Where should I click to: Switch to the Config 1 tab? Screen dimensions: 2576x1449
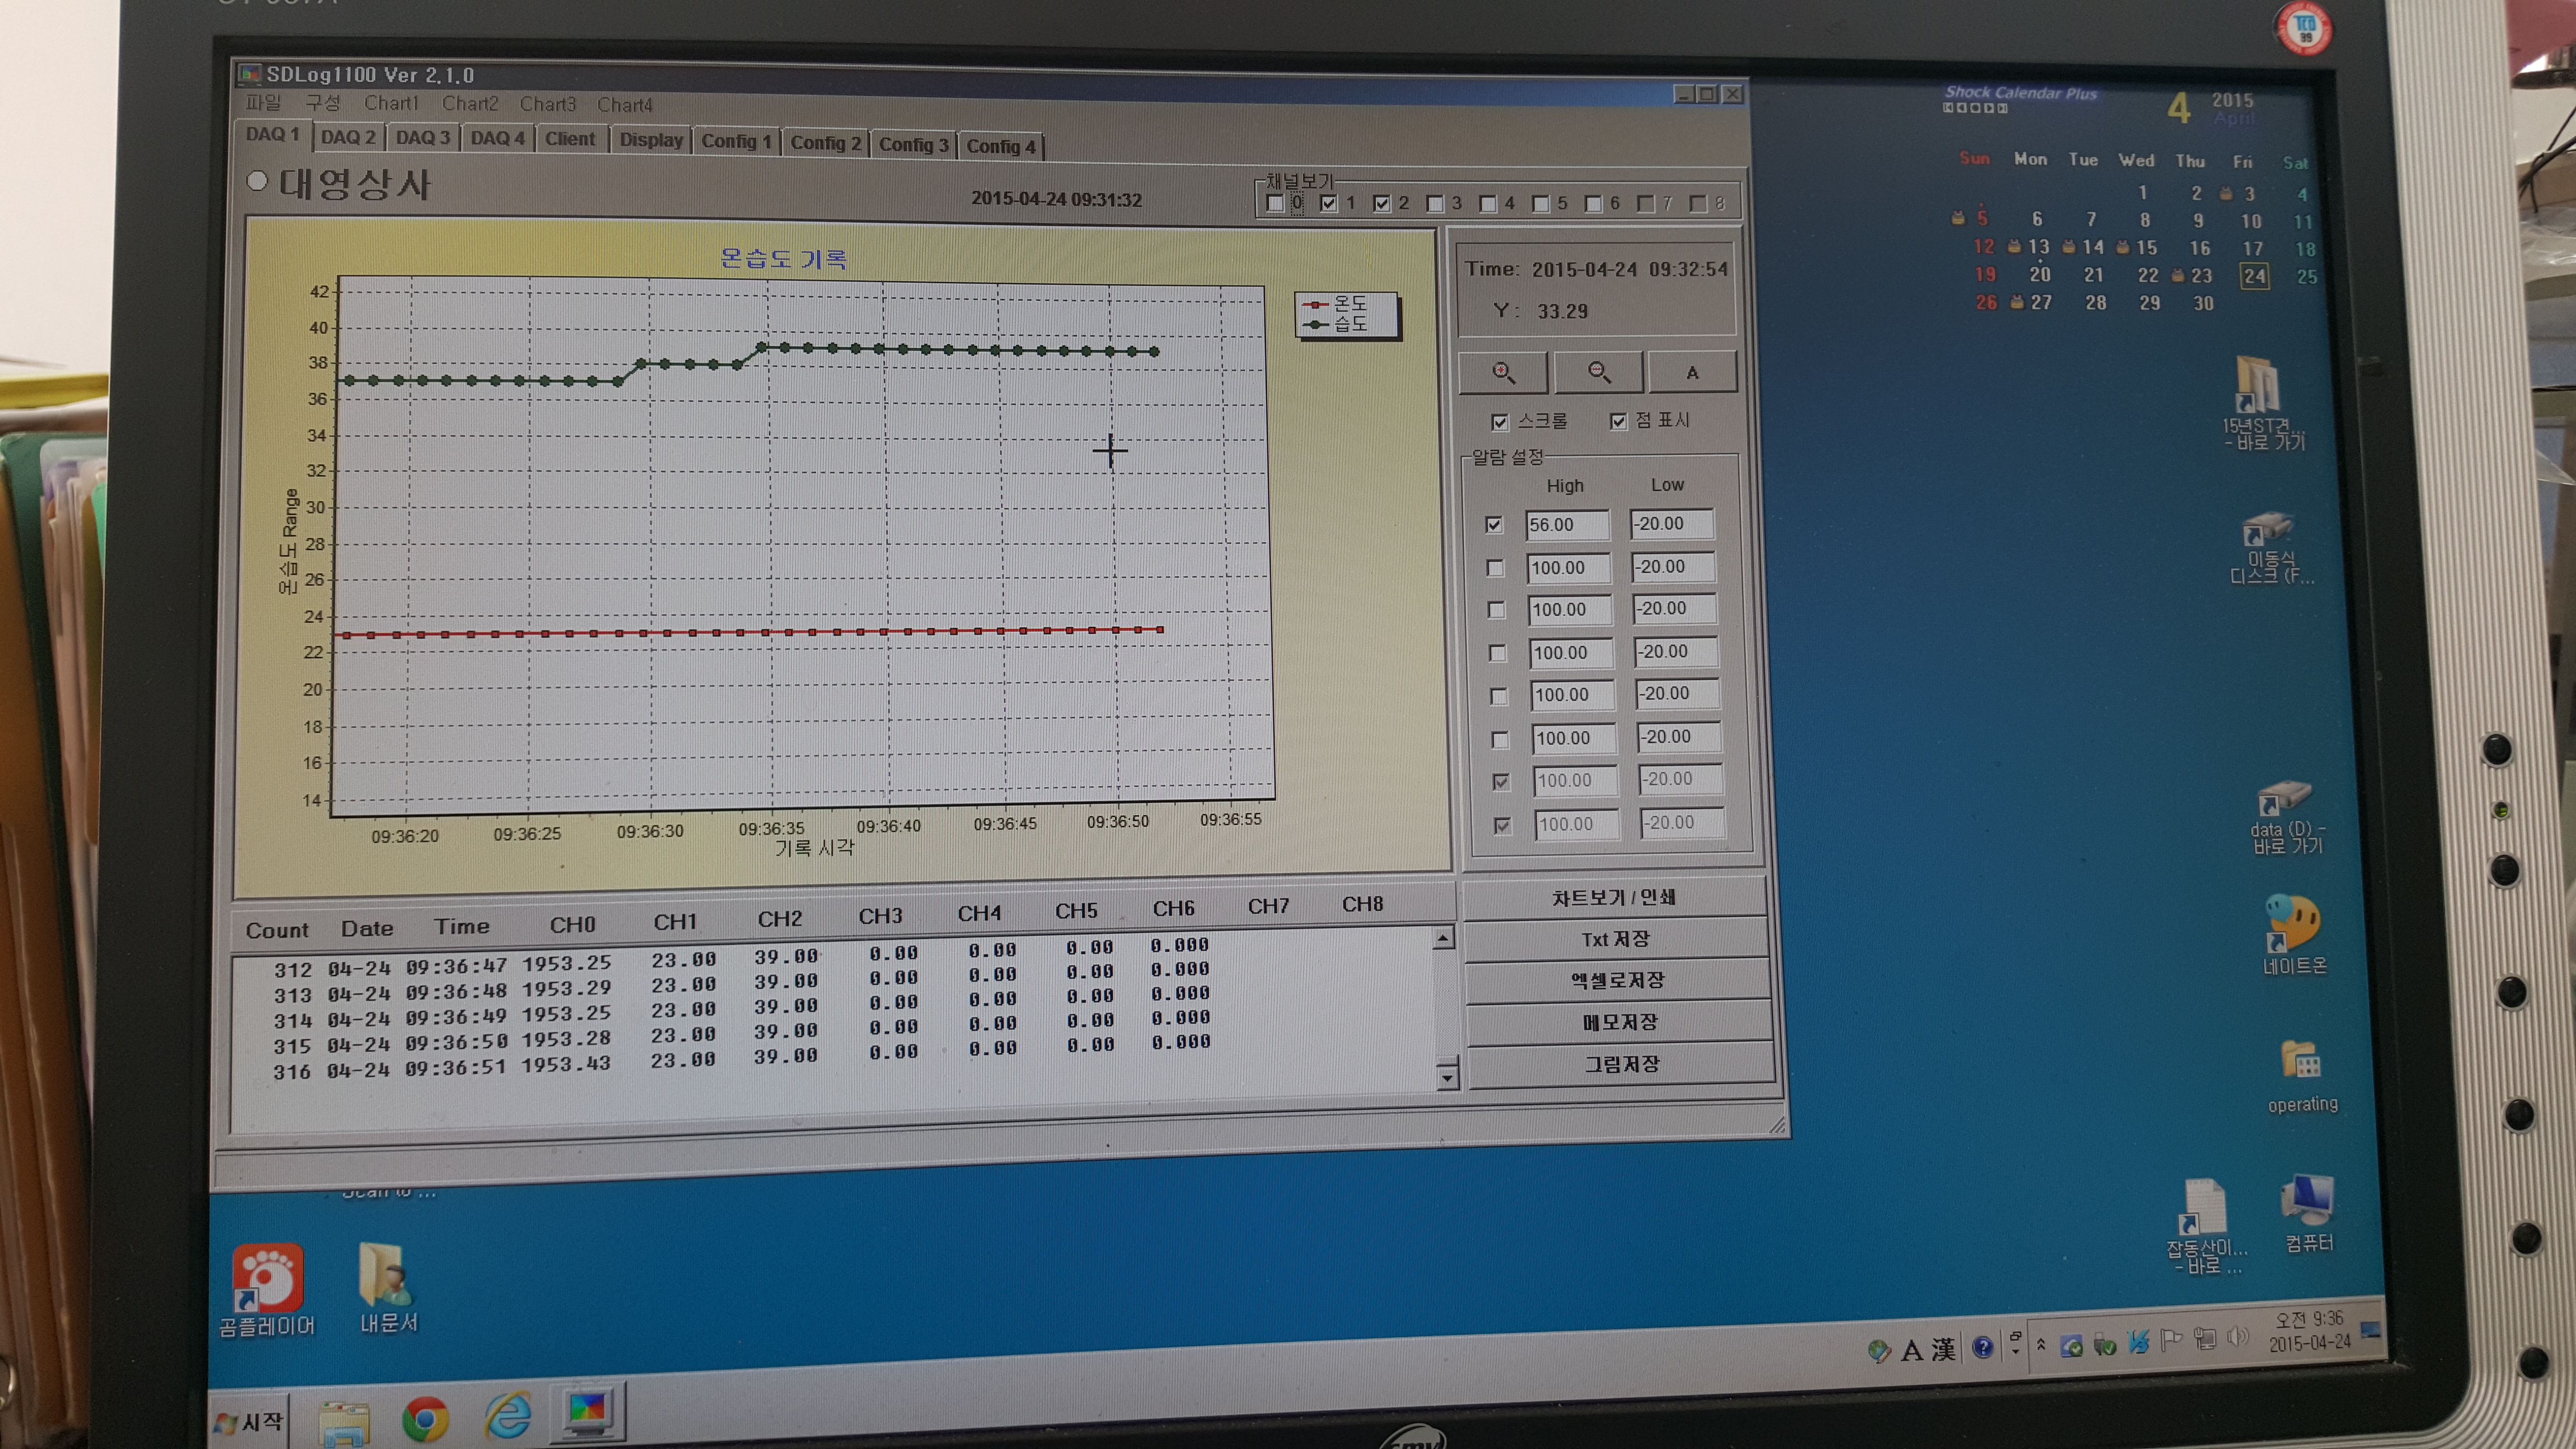[x=736, y=142]
